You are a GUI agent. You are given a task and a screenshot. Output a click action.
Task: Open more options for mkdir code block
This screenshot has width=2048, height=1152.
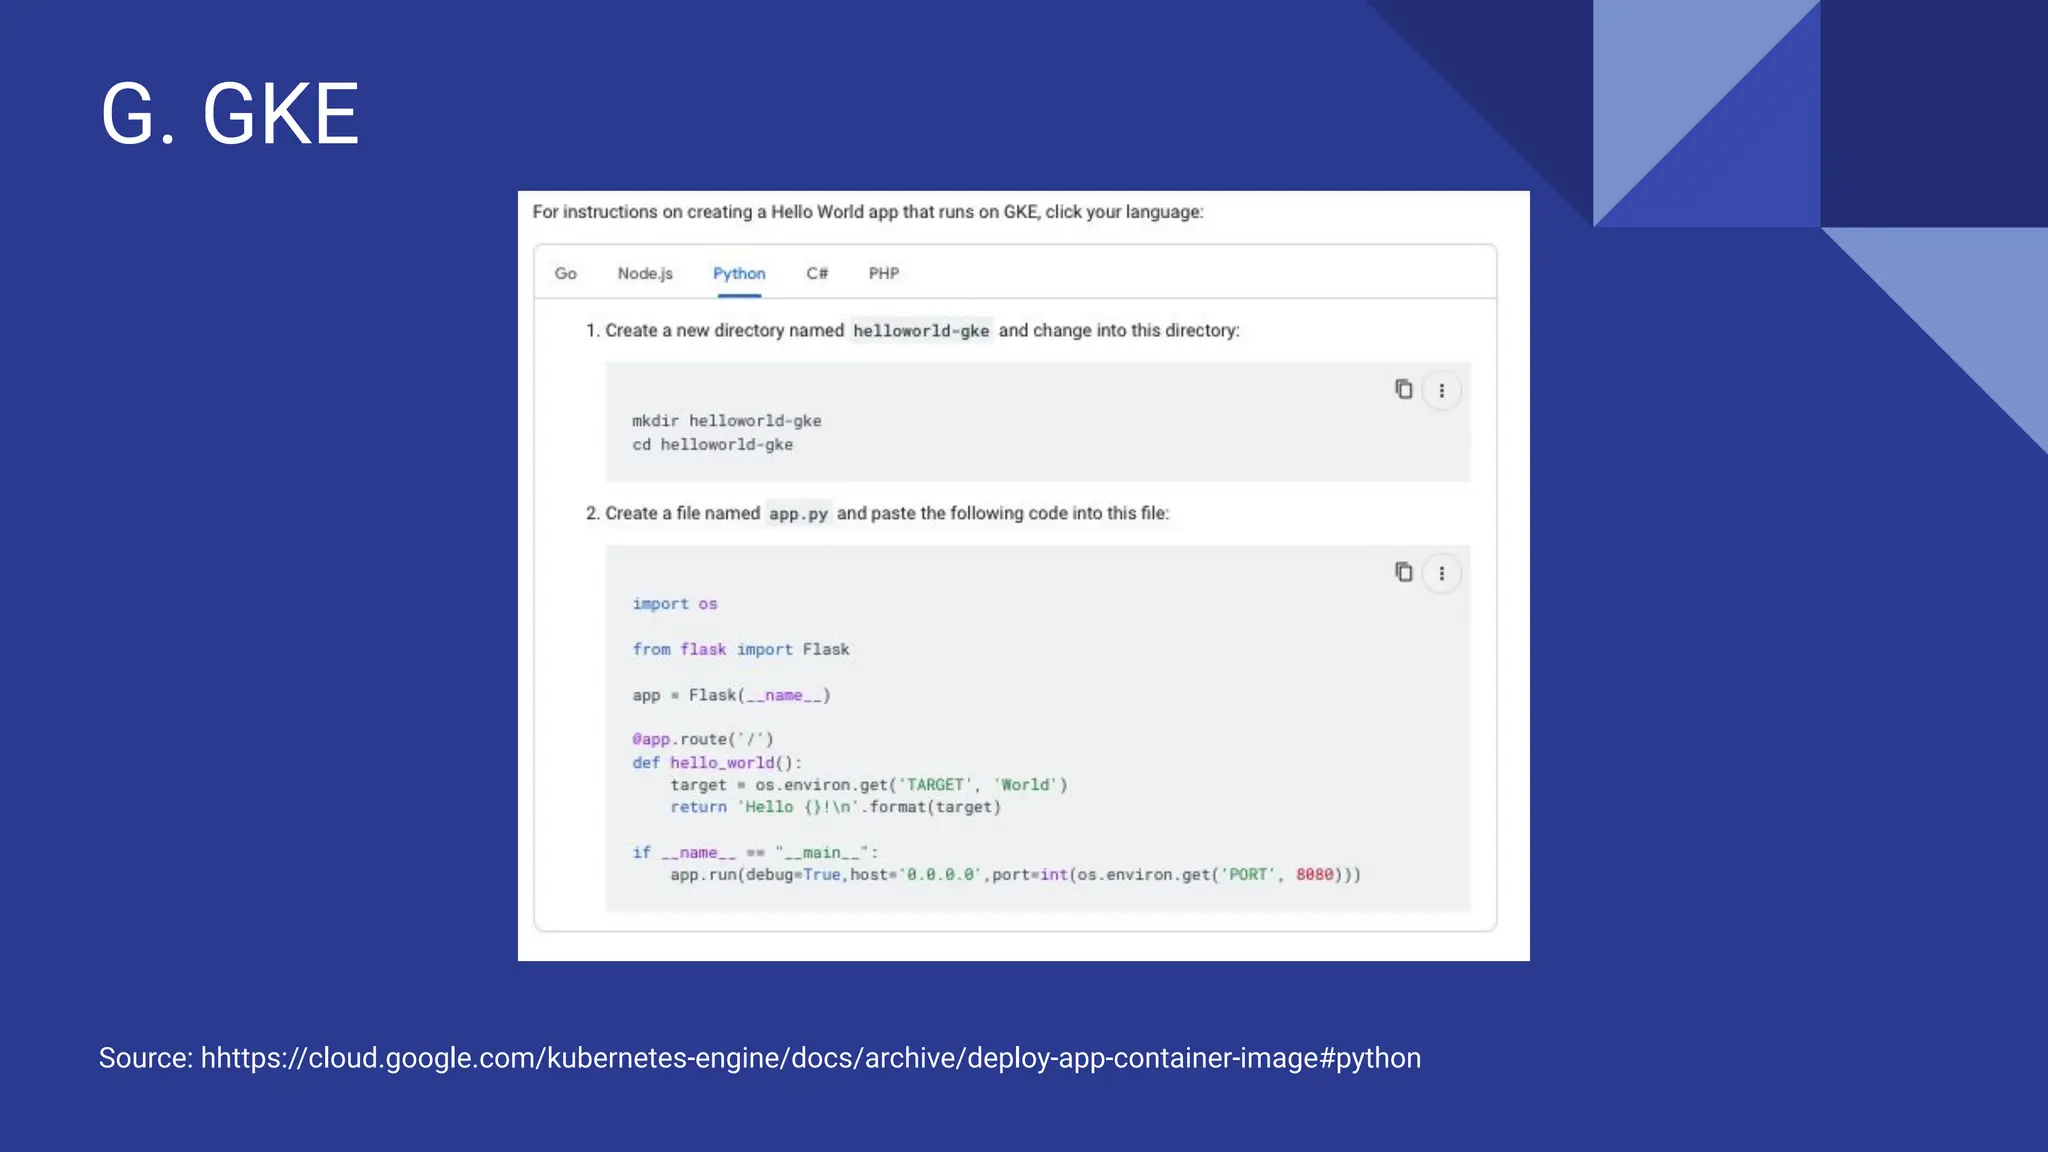coord(1441,391)
